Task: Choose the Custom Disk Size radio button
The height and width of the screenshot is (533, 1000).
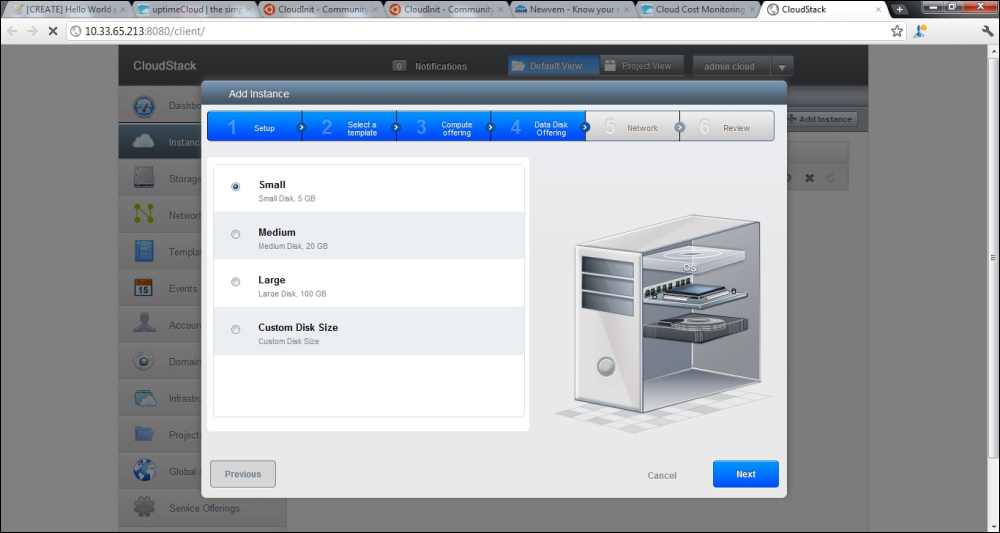Action: [236, 330]
